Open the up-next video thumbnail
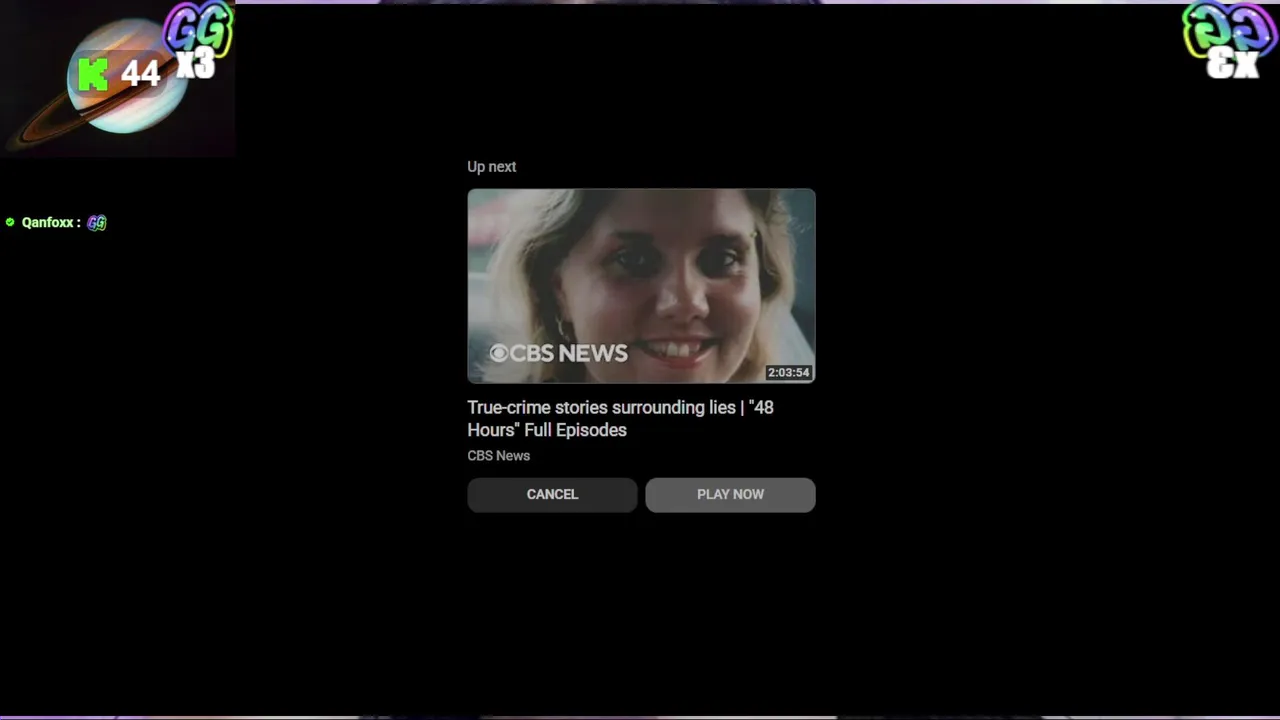 pos(641,286)
